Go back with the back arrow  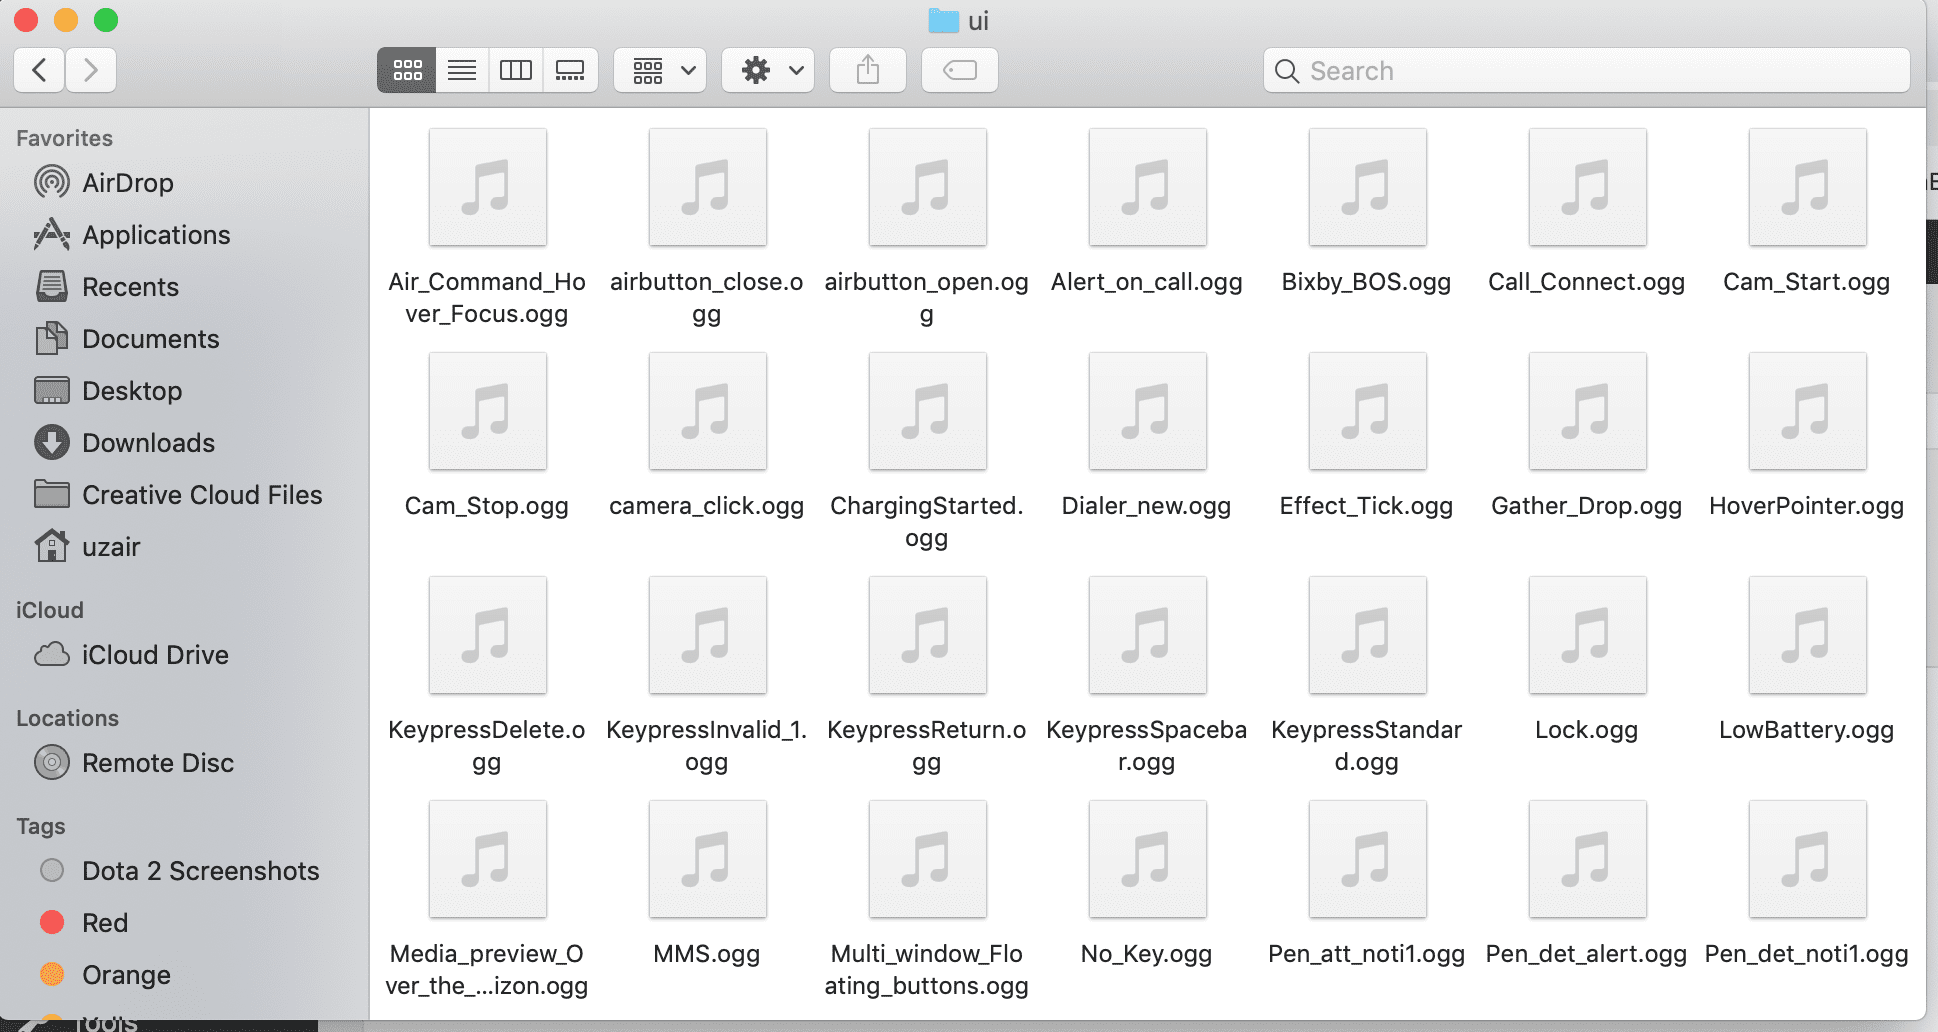coord(40,70)
